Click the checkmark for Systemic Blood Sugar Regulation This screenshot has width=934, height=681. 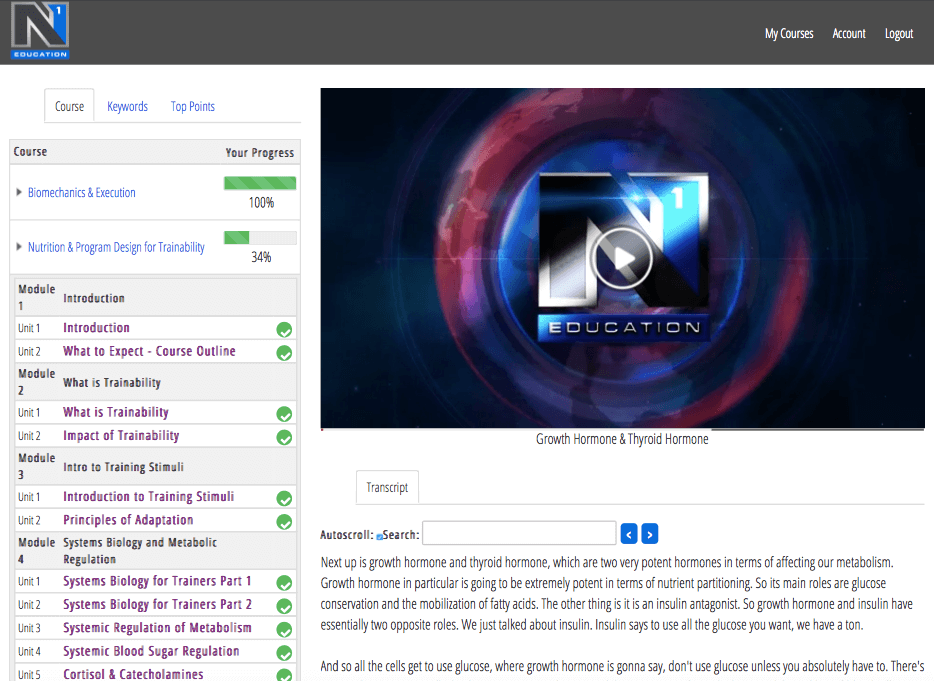[x=284, y=651]
